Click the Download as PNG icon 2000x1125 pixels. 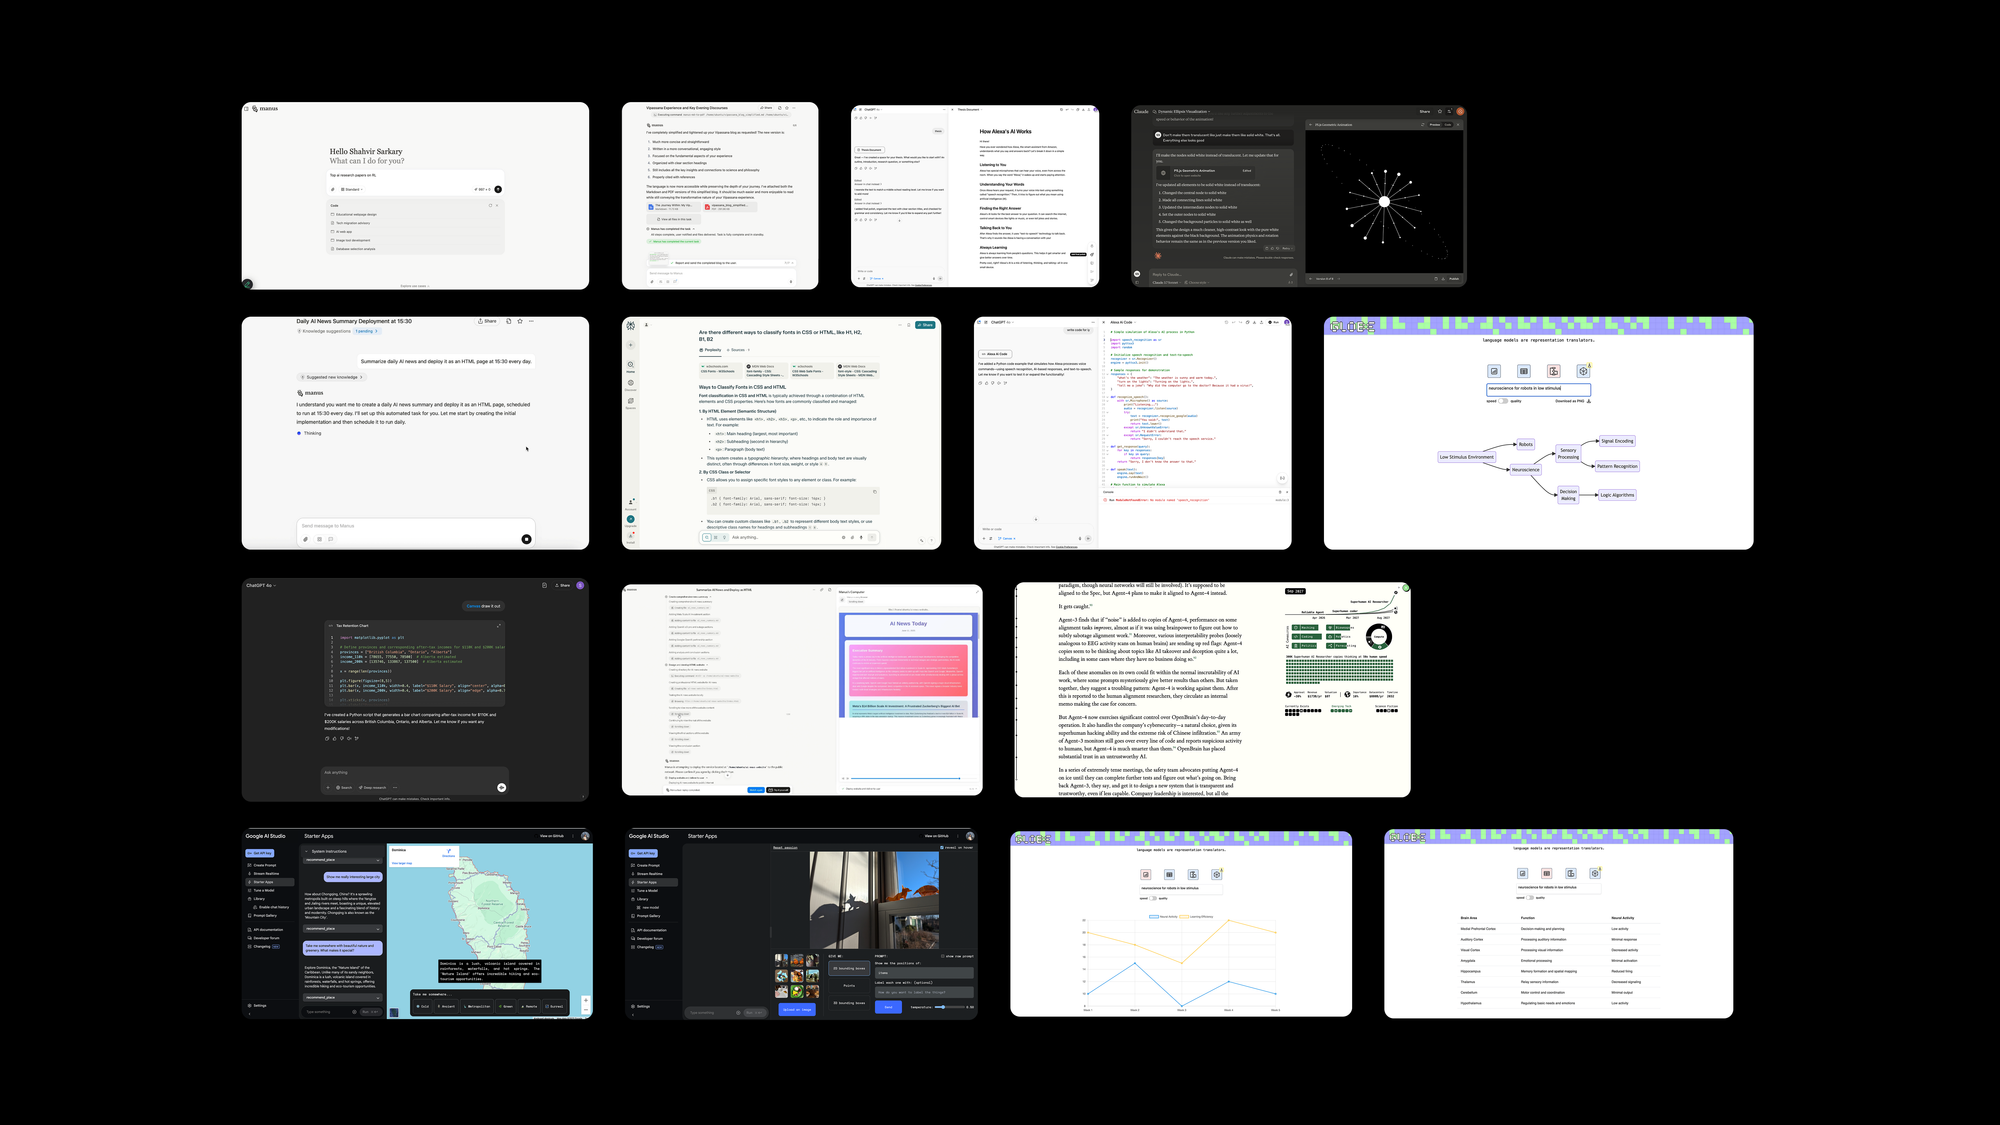click(x=1589, y=401)
